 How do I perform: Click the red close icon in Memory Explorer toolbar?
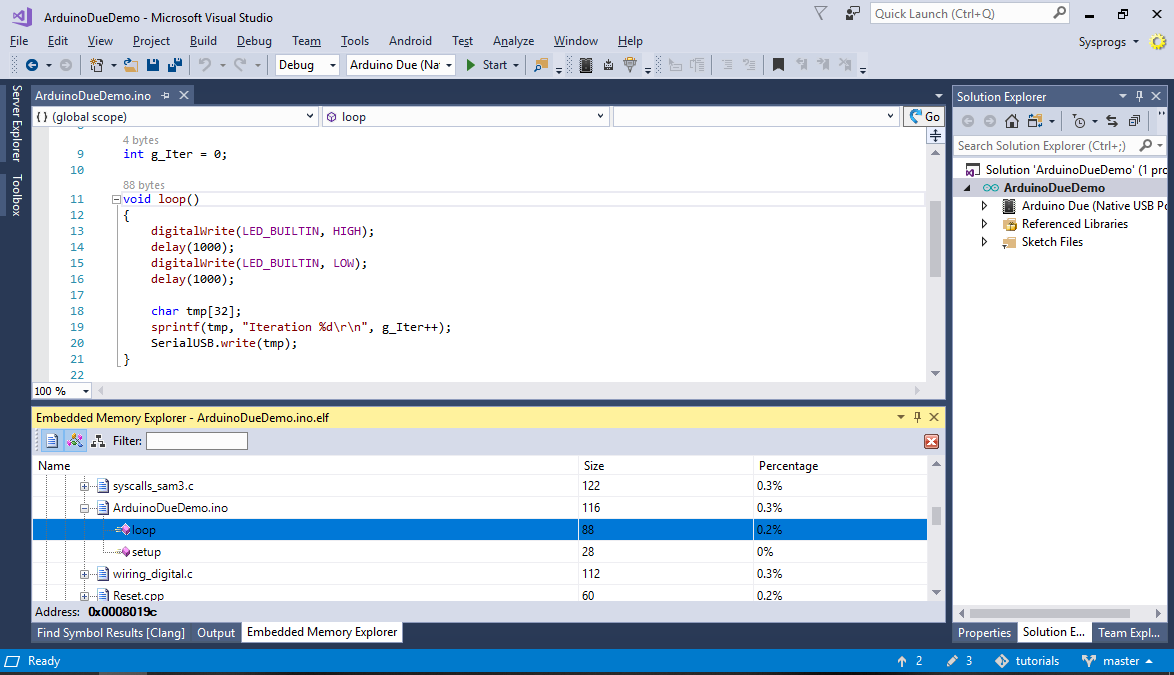931,442
